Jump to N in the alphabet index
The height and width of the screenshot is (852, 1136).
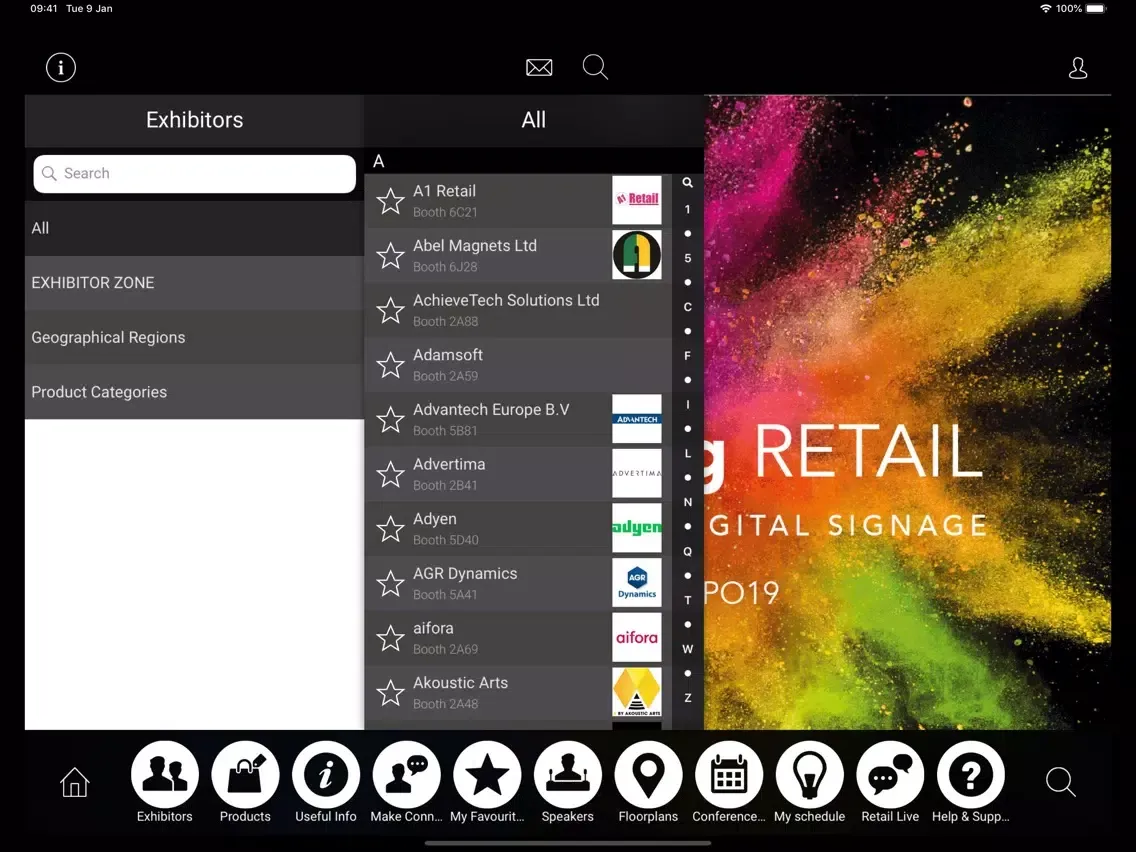click(x=688, y=502)
